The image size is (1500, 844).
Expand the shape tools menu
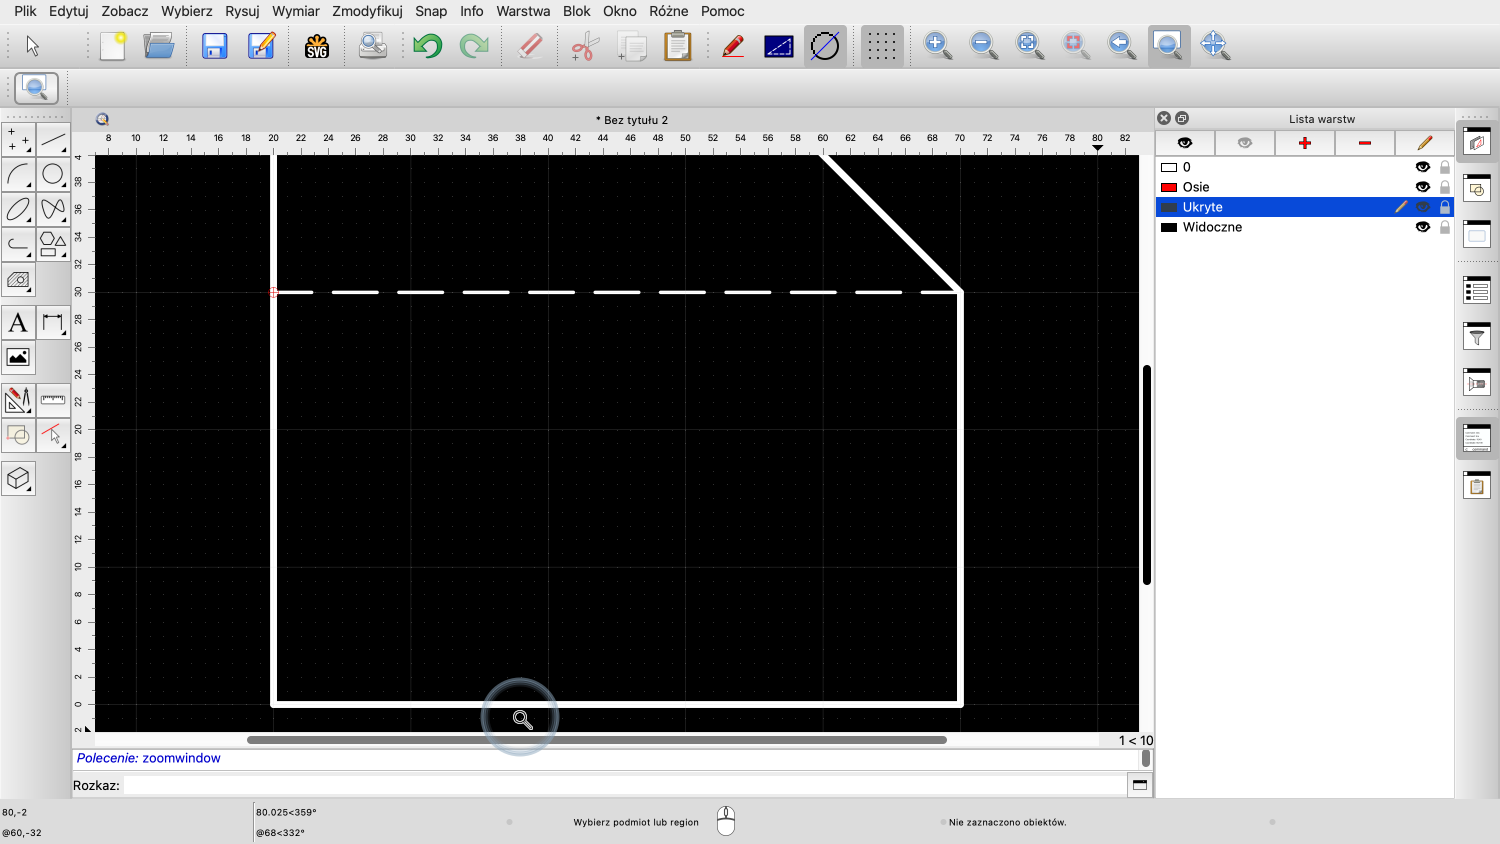[x=53, y=244]
